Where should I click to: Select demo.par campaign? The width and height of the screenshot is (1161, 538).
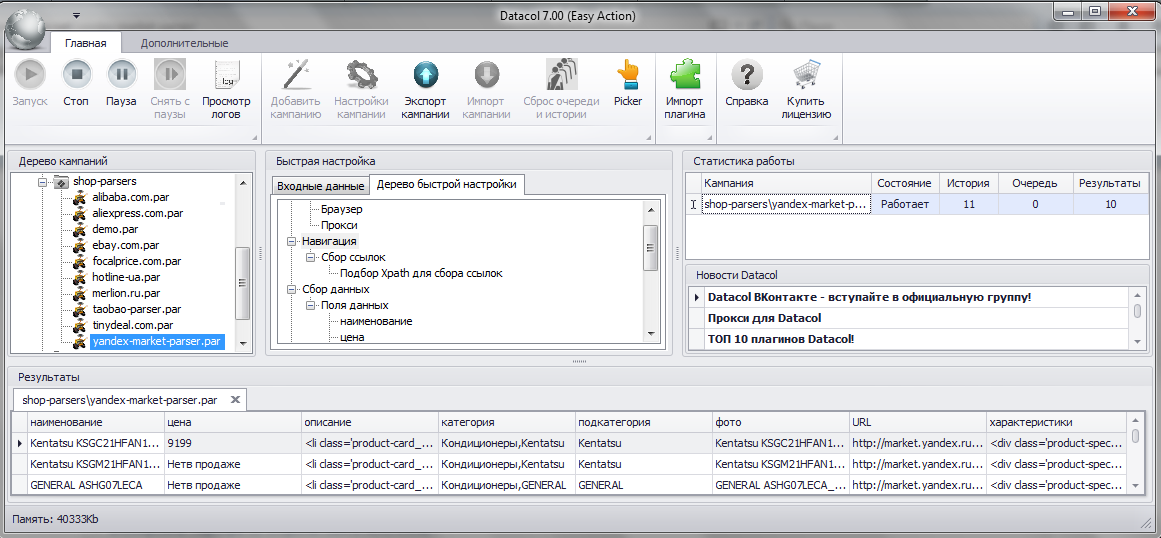(x=116, y=229)
